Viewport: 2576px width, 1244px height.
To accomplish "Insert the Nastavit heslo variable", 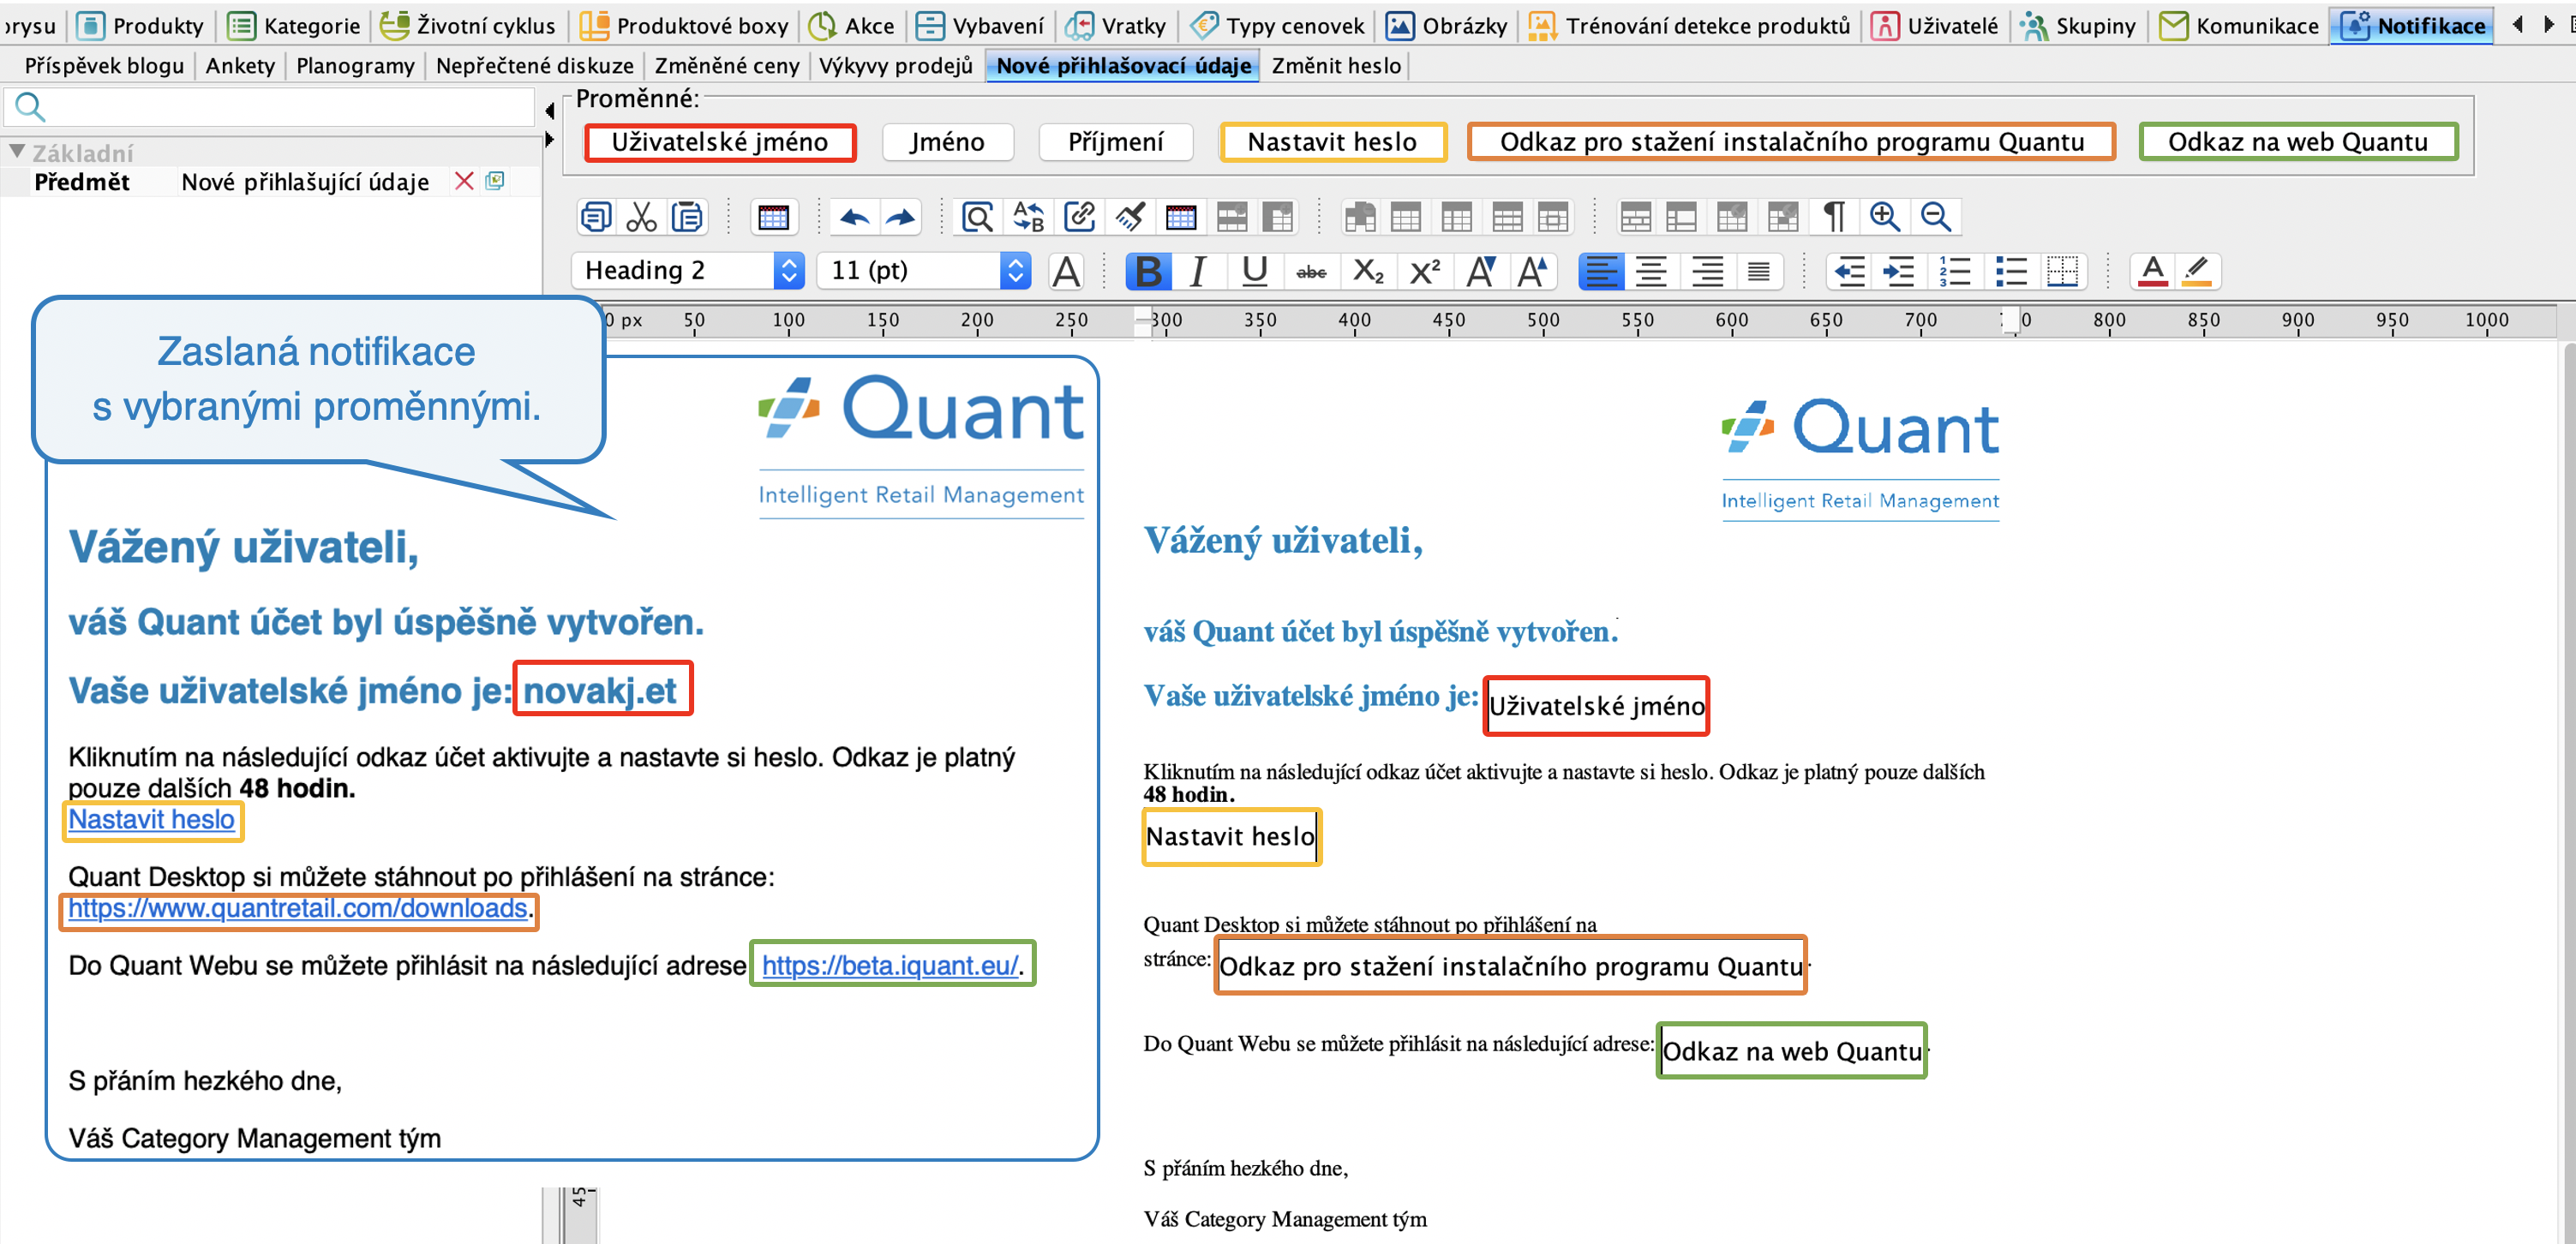I will (x=1332, y=142).
